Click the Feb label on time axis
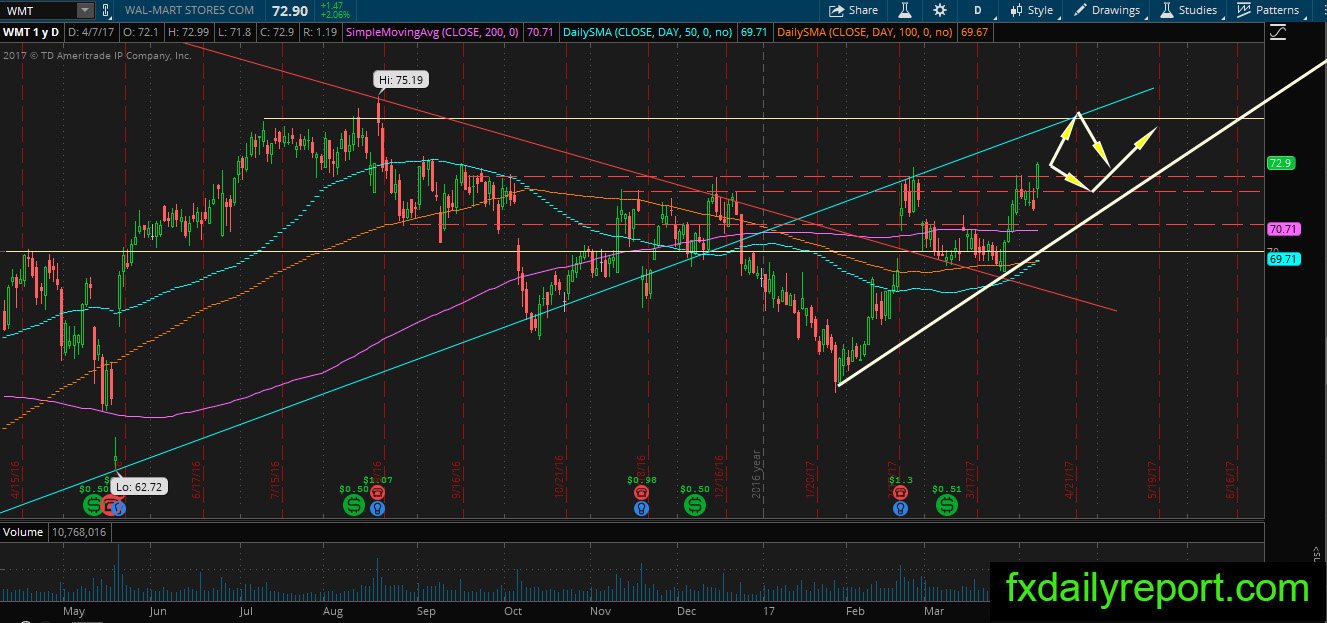Image resolution: width=1327 pixels, height=623 pixels. point(855,610)
